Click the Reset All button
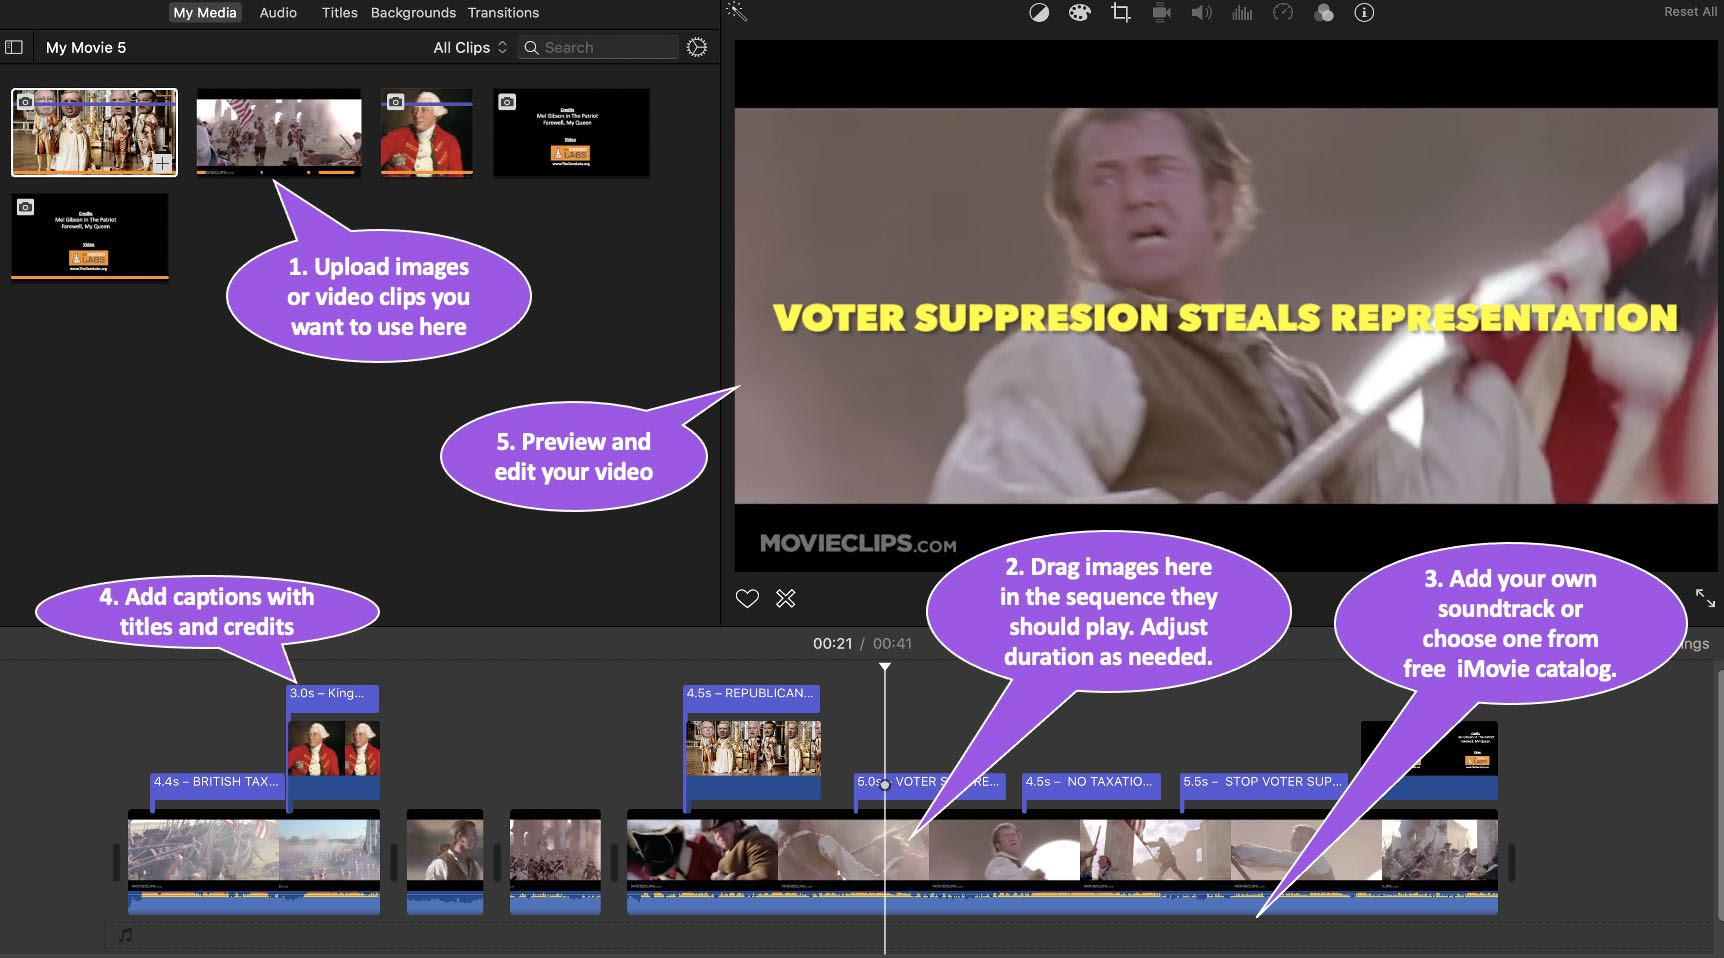 tap(1690, 12)
